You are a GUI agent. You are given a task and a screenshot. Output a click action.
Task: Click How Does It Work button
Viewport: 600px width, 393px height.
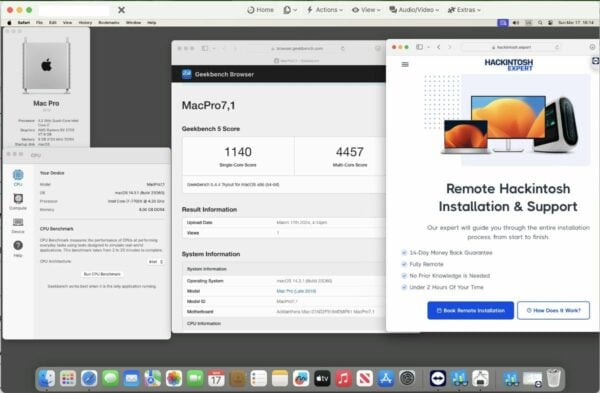pyautogui.click(x=553, y=310)
